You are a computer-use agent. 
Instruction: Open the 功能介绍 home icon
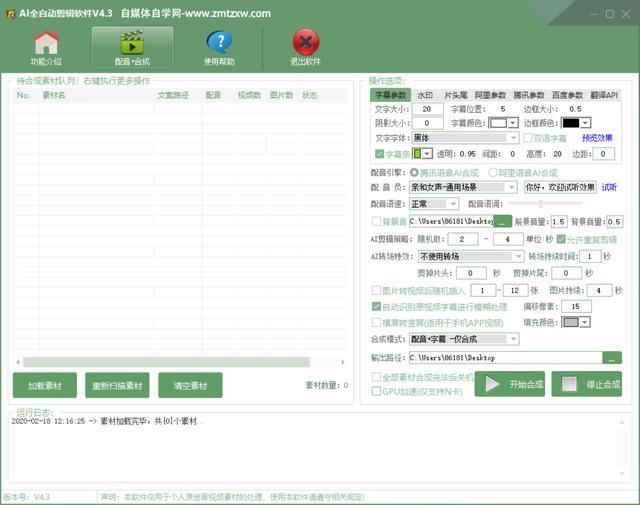[x=46, y=42]
